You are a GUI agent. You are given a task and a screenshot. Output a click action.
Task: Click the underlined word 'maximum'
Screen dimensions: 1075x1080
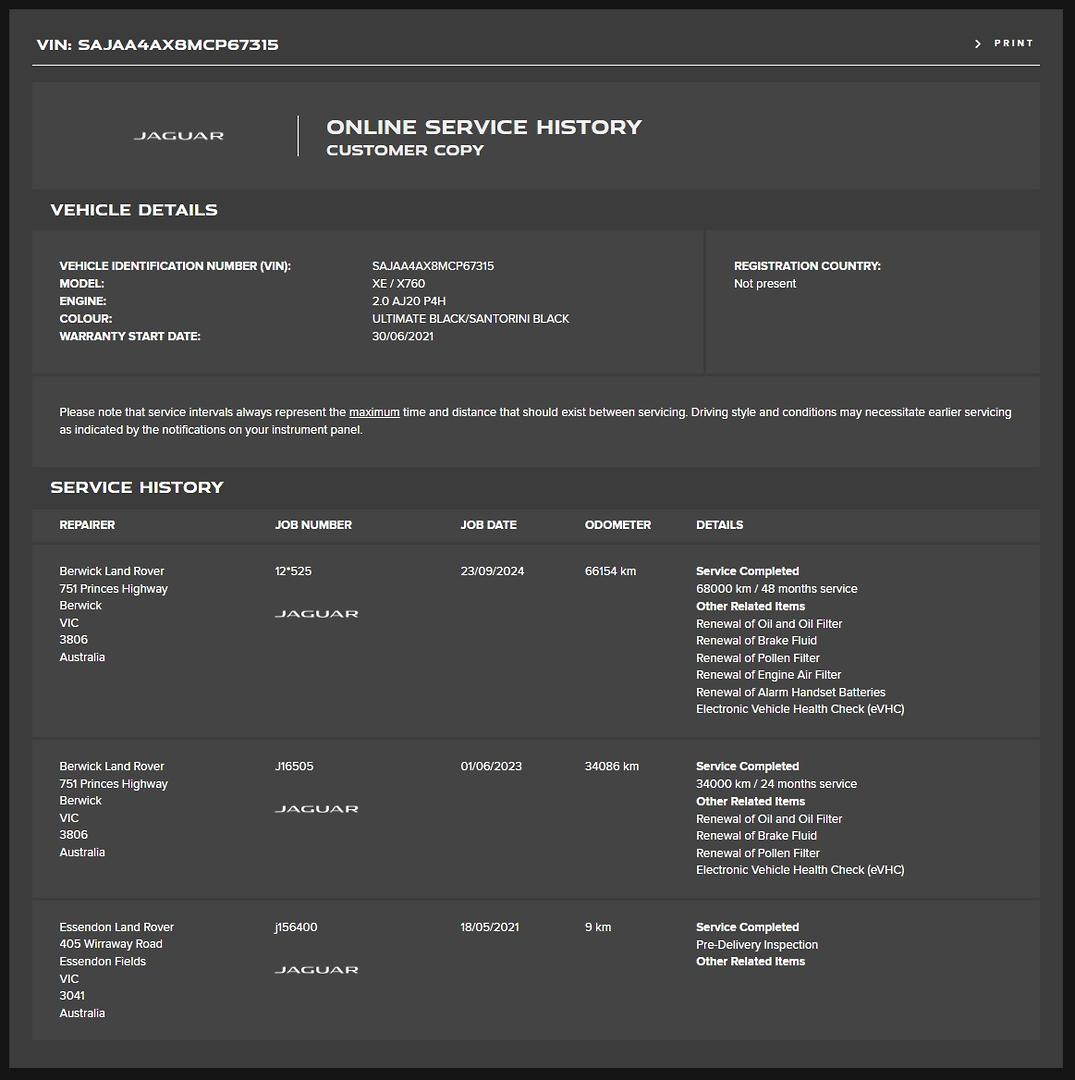pyautogui.click(x=374, y=412)
